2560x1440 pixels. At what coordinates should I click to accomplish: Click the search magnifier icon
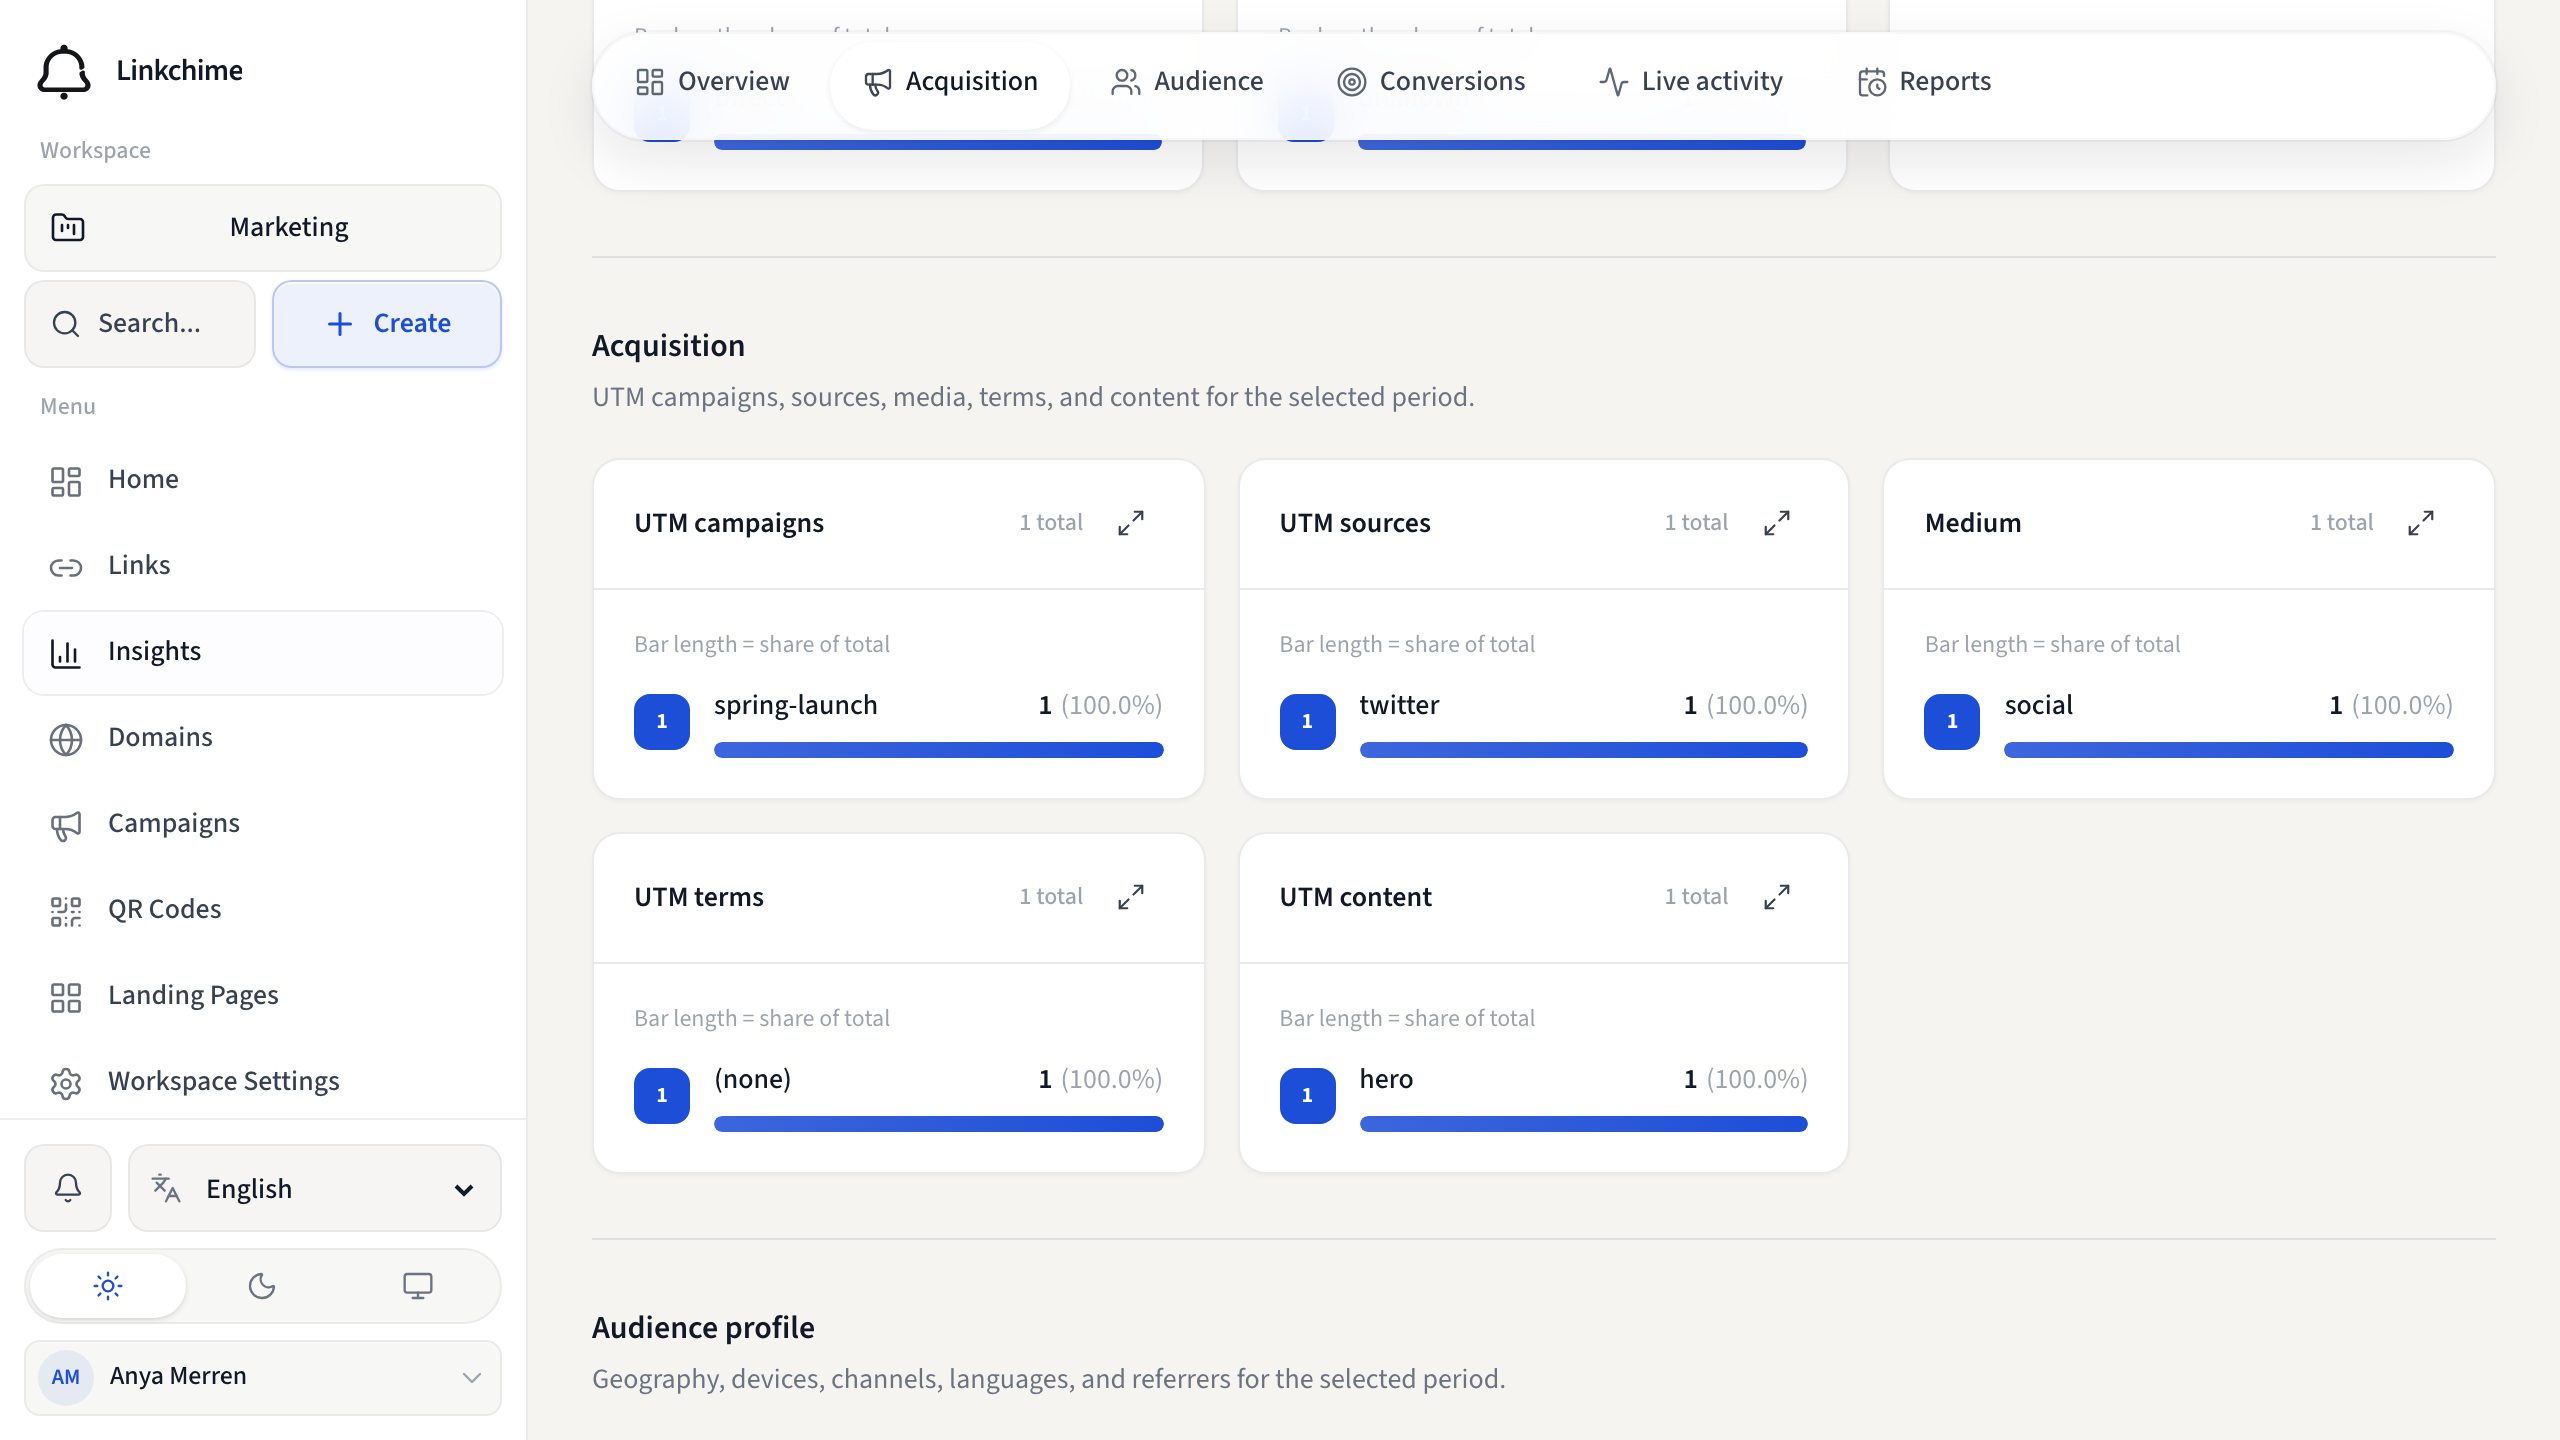click(x=66, y=324)
